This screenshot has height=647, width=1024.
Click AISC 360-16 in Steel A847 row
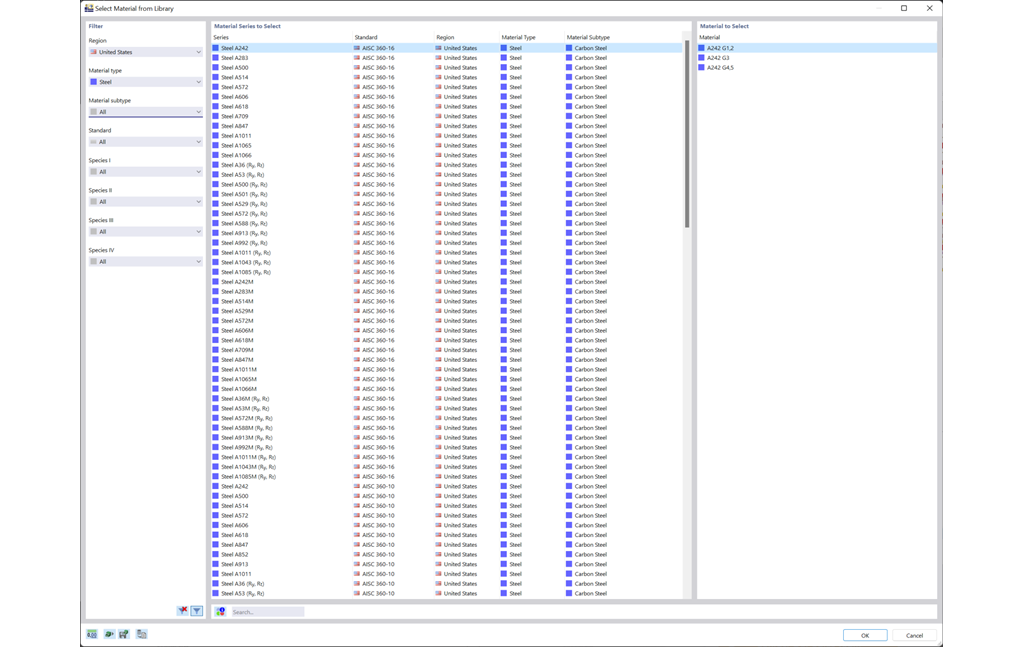pos(378,126)
